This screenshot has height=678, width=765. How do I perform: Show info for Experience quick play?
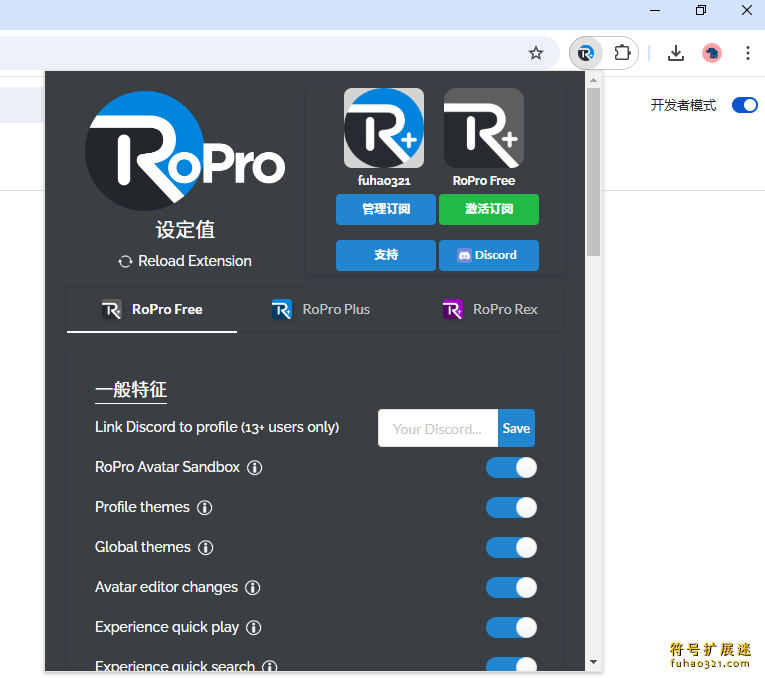pyautogui.click(x=253, y=627)
